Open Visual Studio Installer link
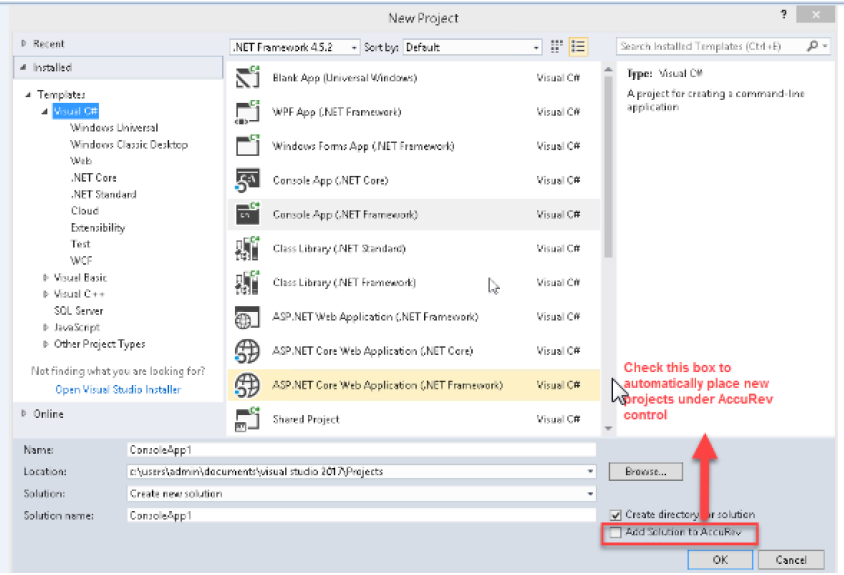Viewport: 844px width, 575px height. (118, 390)
